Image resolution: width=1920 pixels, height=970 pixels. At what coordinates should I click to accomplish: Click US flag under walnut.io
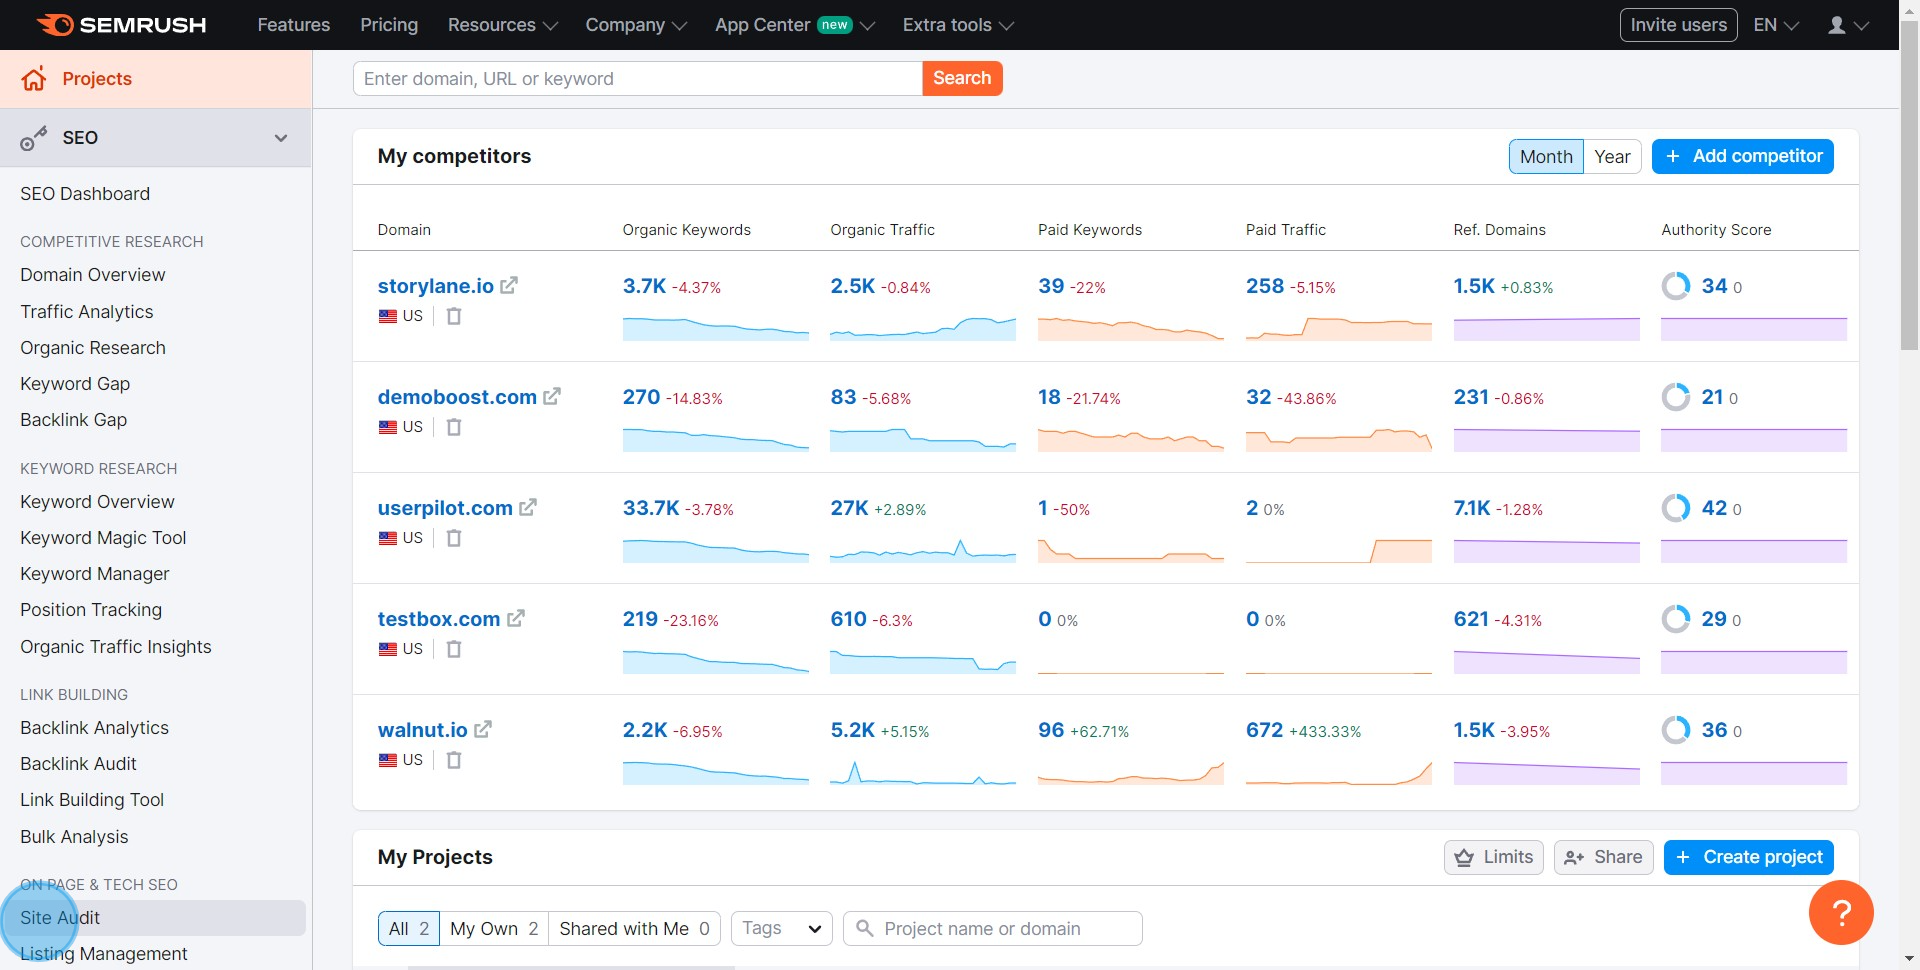click(x=388, y=760)
